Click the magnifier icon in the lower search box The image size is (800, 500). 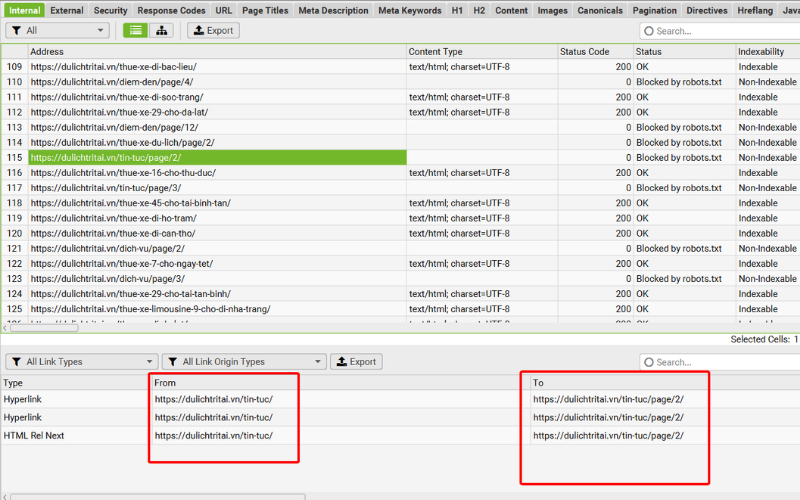(x=649, y=362)
